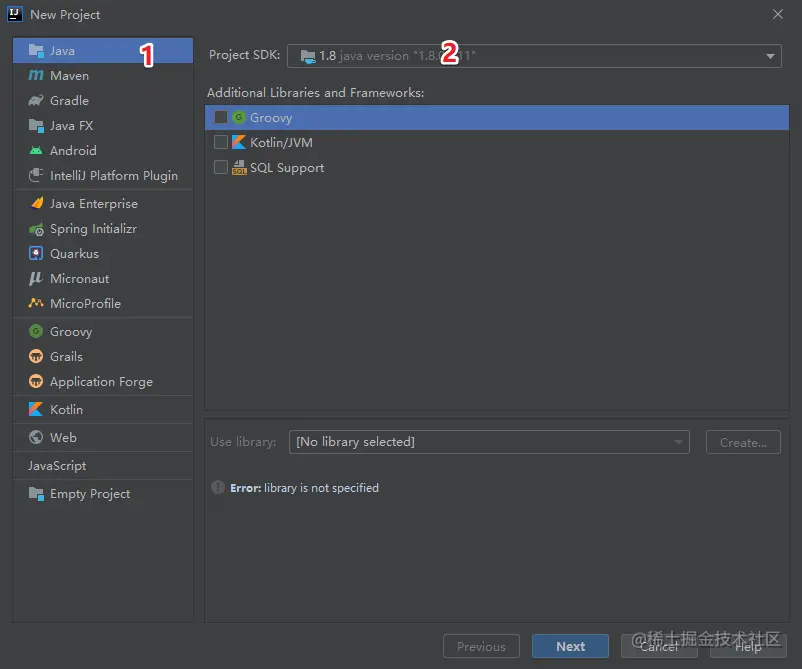
Task: Click the Kotlin icon in the sidebar
Action: click(36, 409)
